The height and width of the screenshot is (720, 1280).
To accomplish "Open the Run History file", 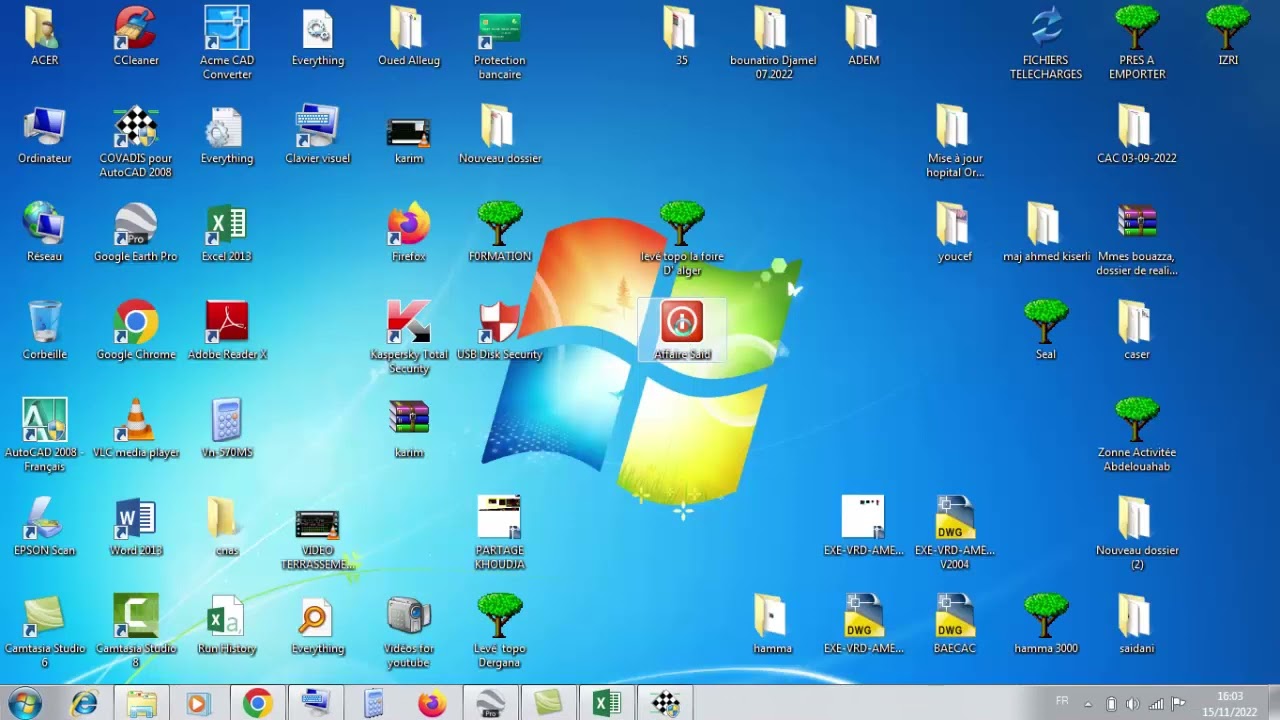I will tap(227, 625).
